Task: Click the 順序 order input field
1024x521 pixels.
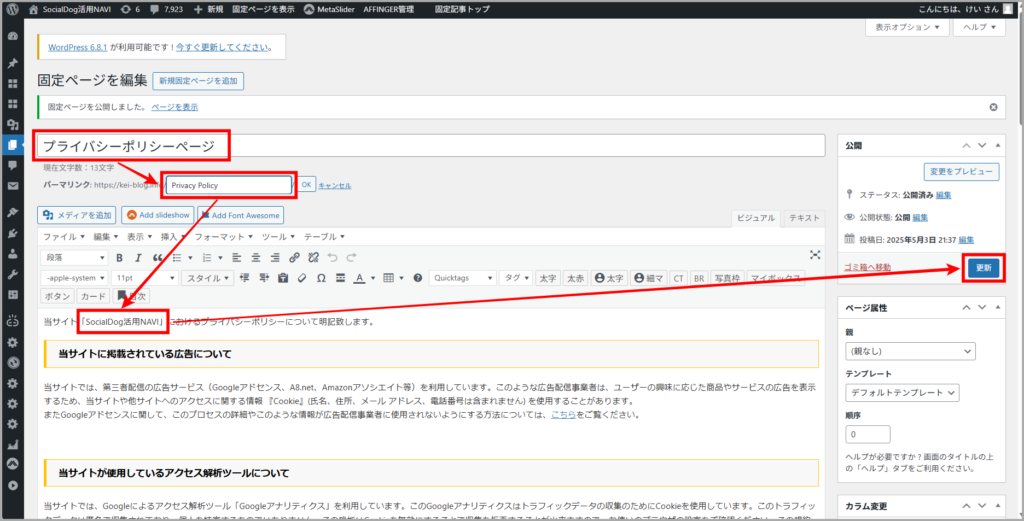Action: pyautogui.click(x=867, y=434)
